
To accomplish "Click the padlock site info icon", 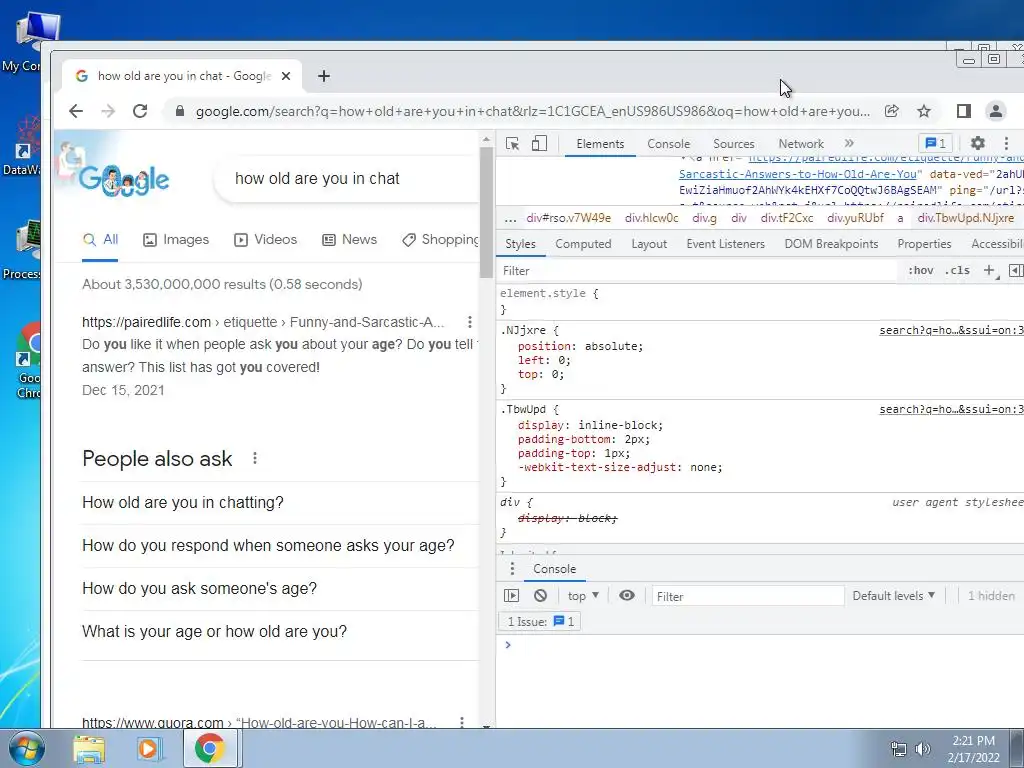I will point(180,111).
